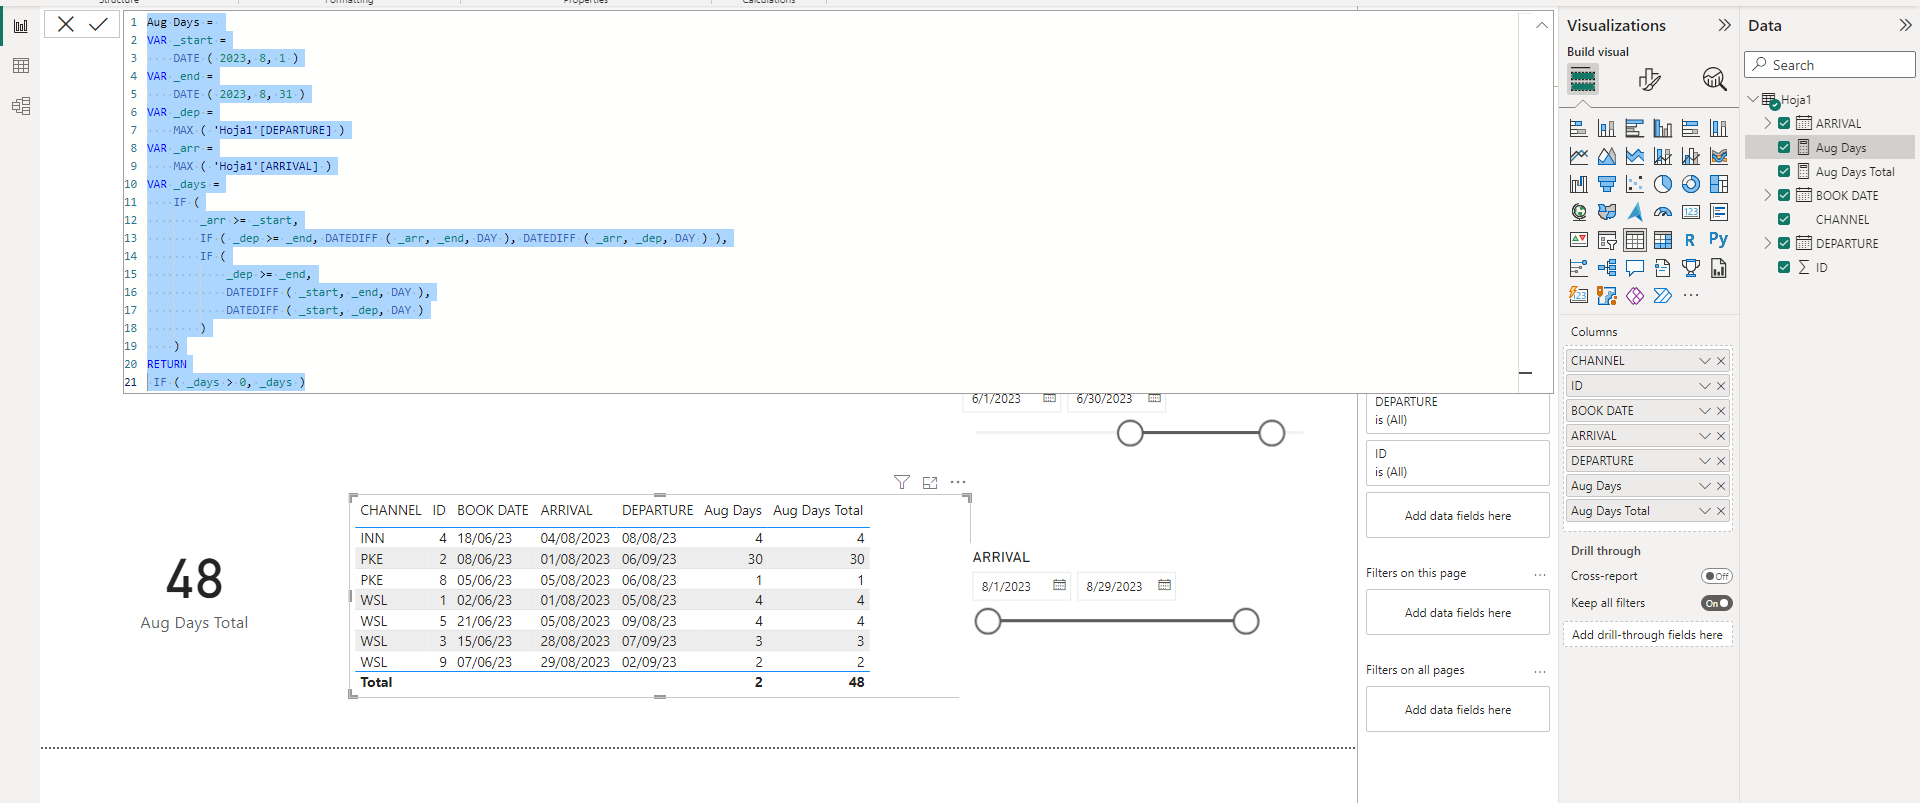The width and height of the screenshot is (1920, 803).
Task: Get more visuals via the ellipsis
Action: tap(1691, 296)
